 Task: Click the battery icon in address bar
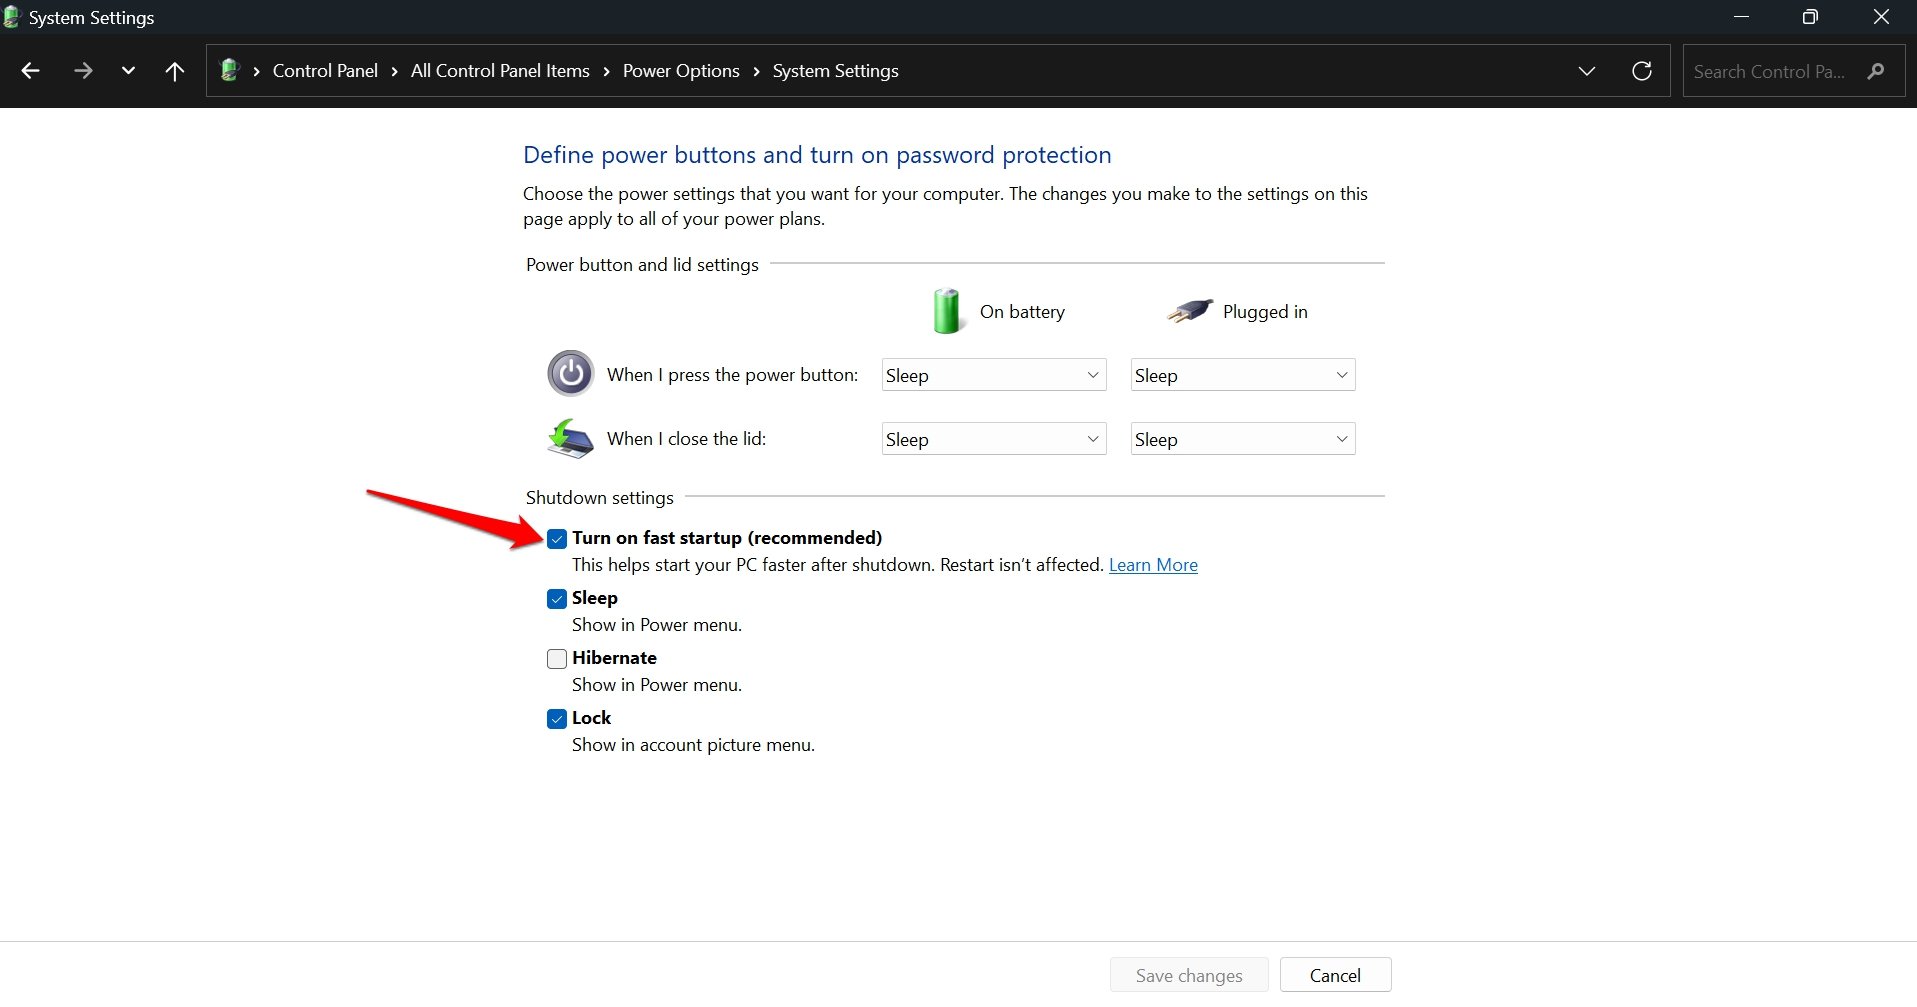[x=230, y=70]
